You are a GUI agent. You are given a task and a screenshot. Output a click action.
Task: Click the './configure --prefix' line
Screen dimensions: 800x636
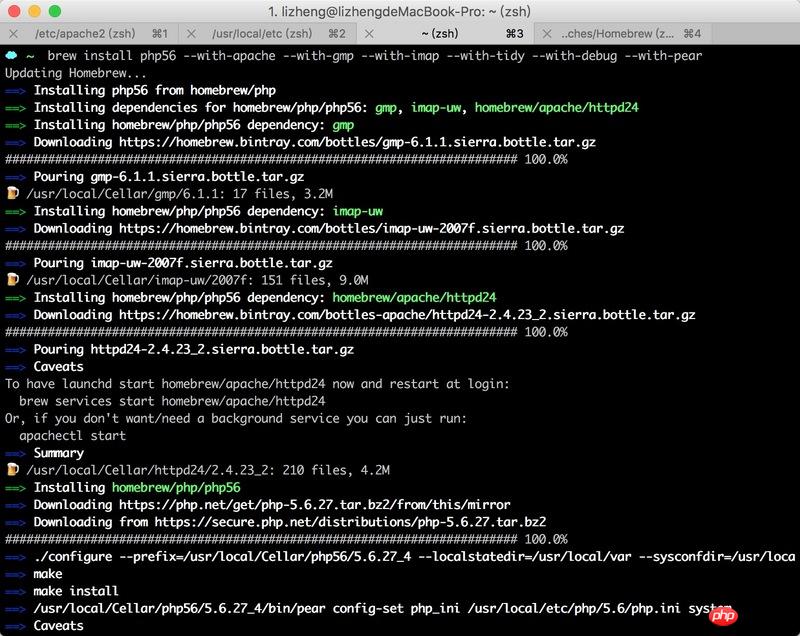(x=414, y=556)
